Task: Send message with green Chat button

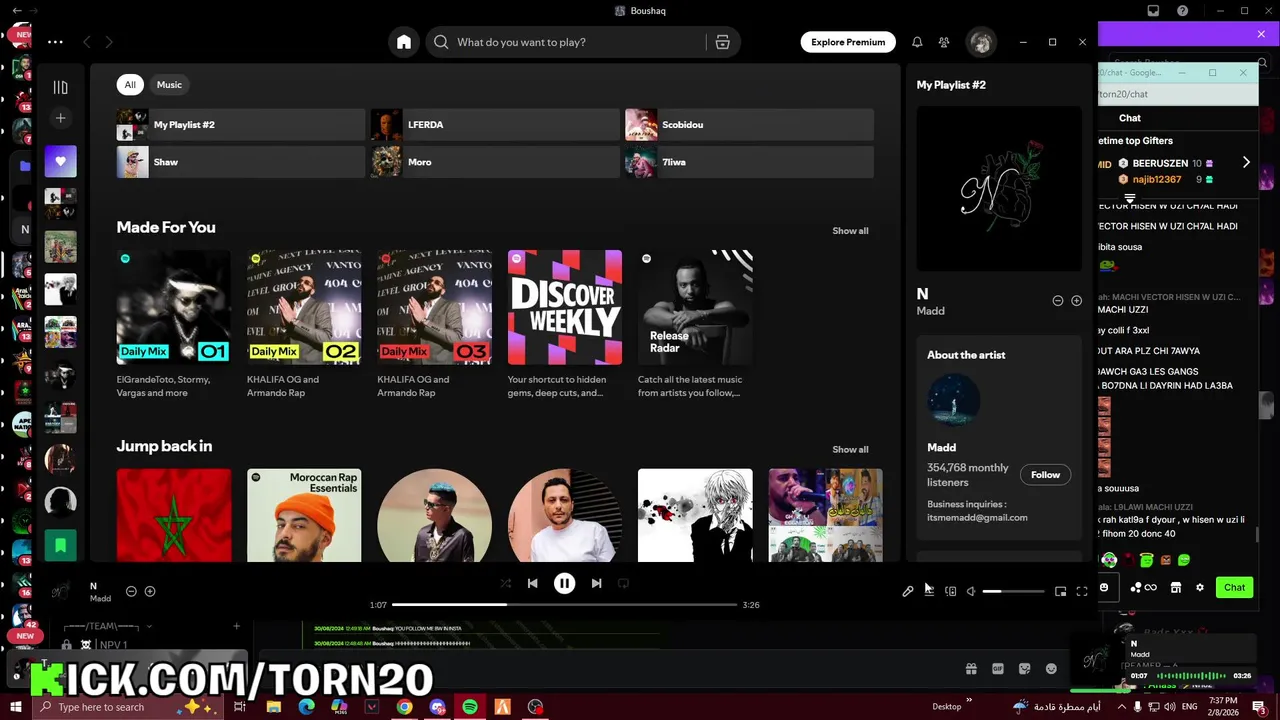Action: [x=1235, y=588]
